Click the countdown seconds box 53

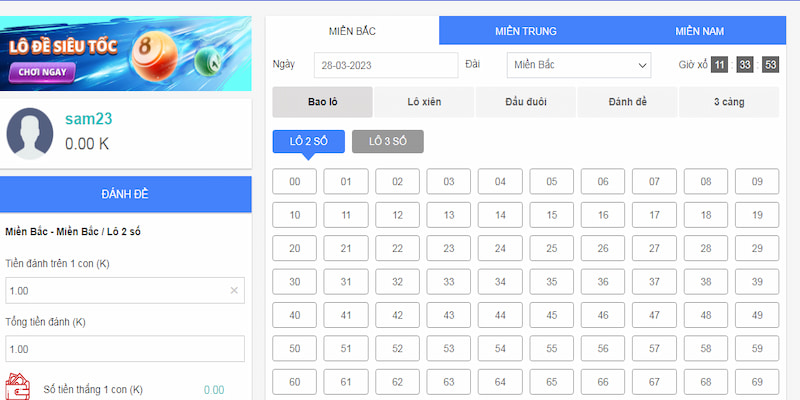click(x=770, y=65)
